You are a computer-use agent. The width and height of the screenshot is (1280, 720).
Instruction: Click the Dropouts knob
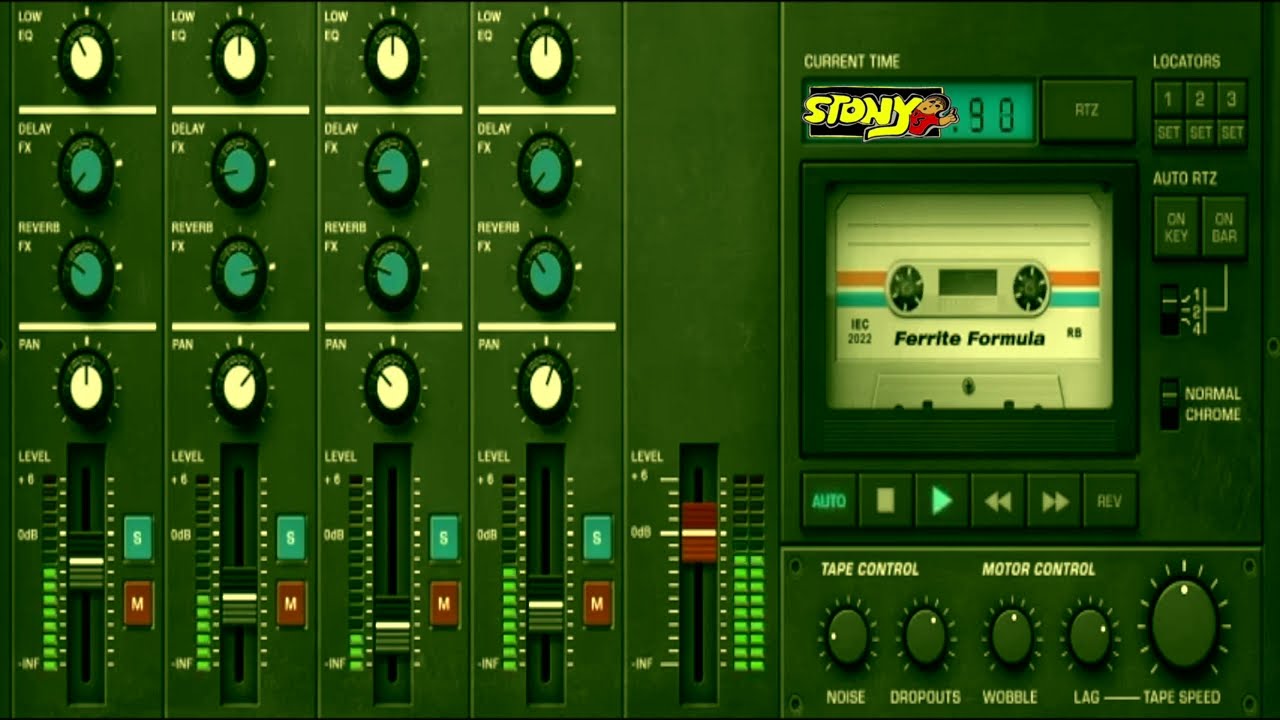[925, 636]
